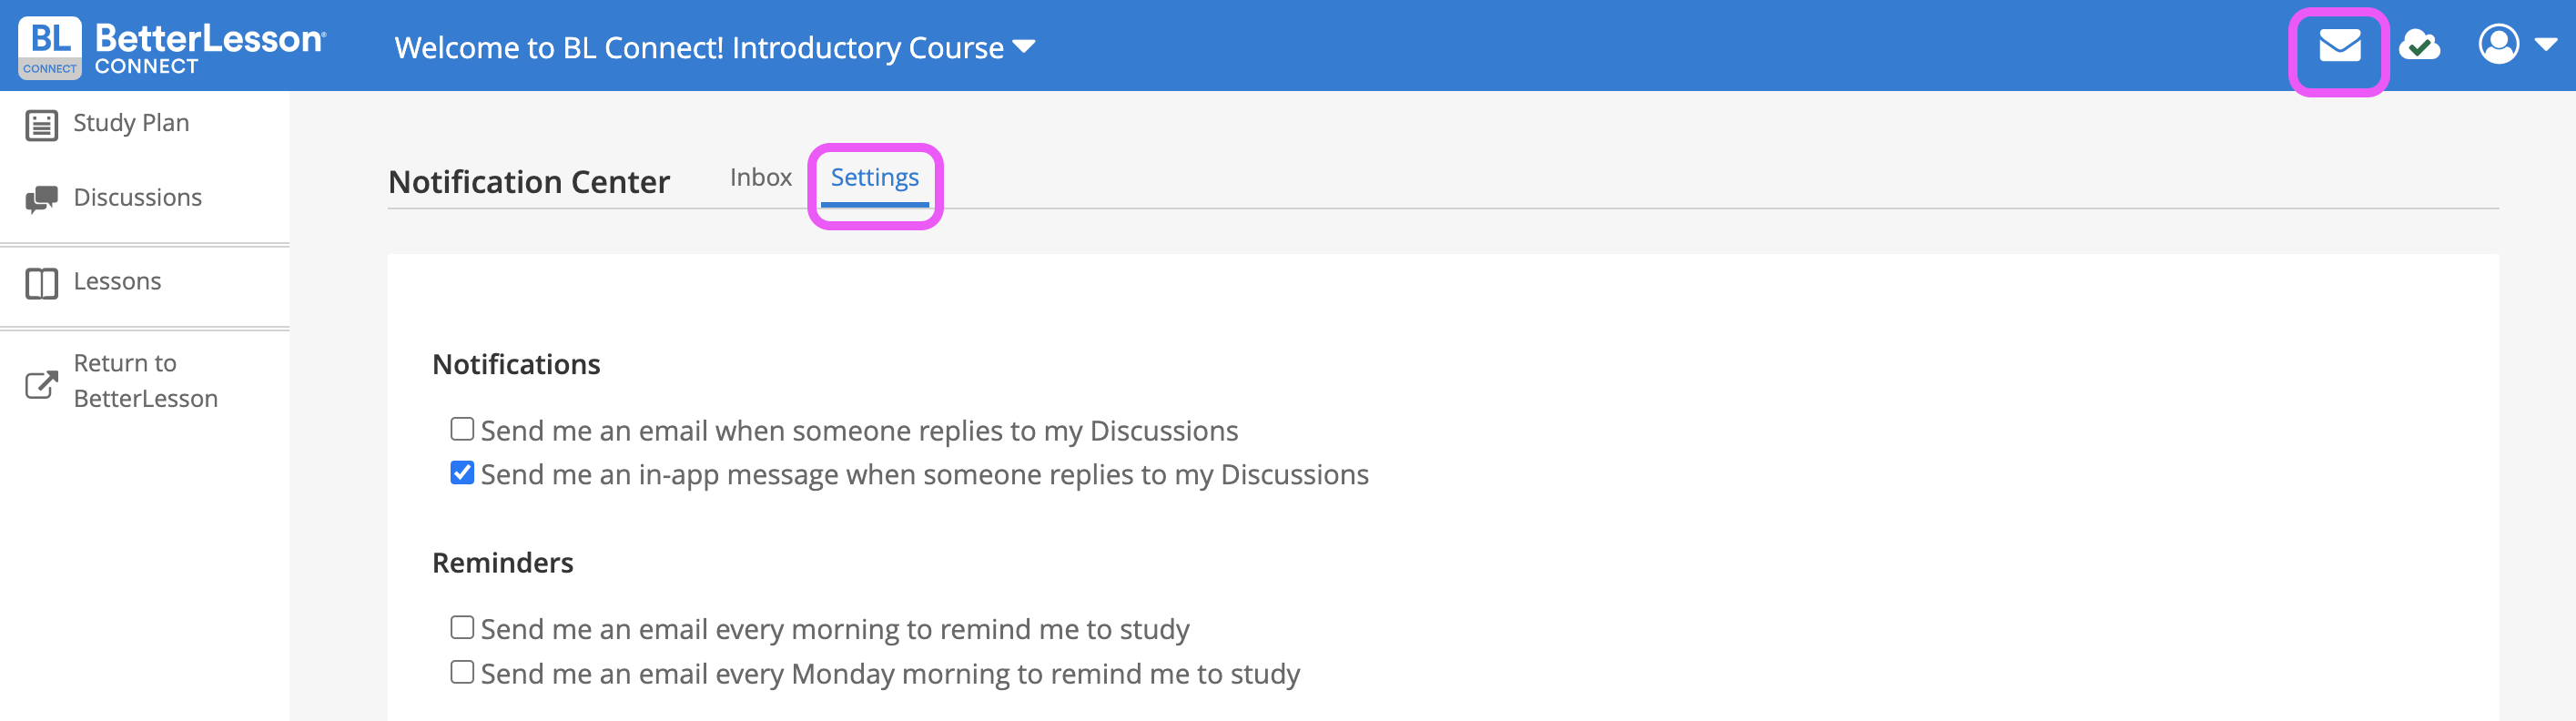This screenshot has width=2576, height=721.
Task: Select the Settings tab
Action: click(x=874, y=178)
